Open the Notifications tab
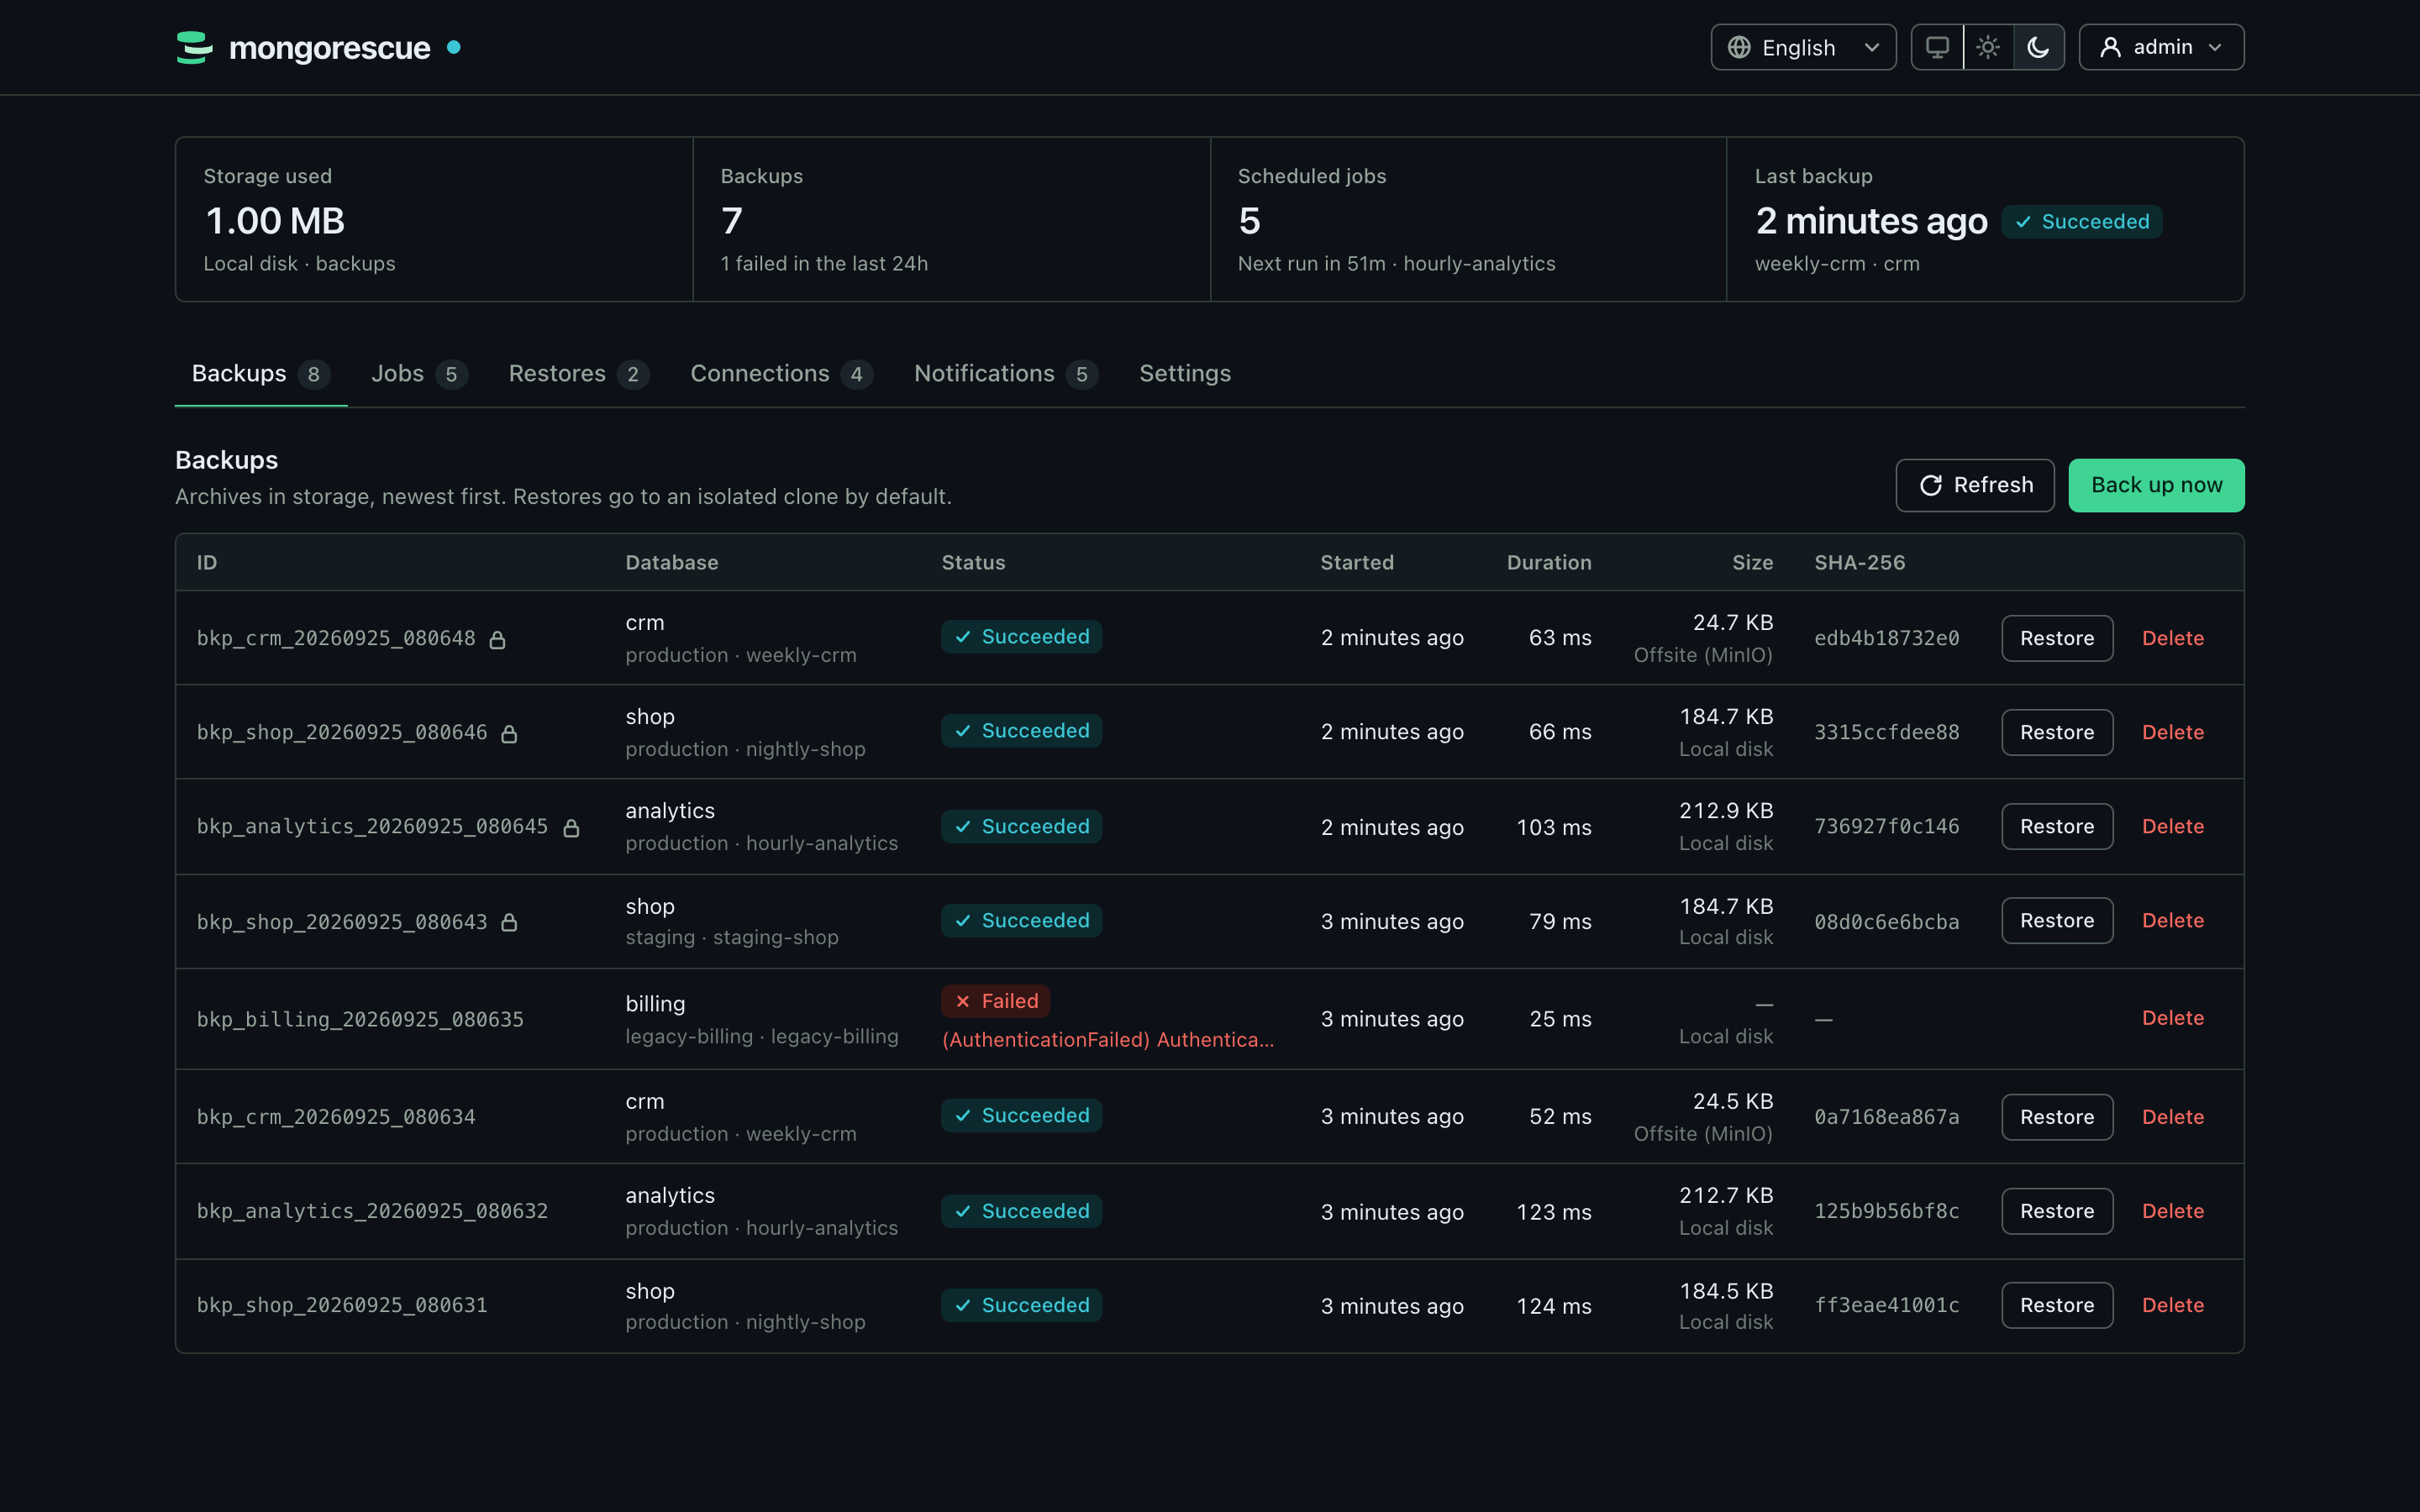This screenshot has width=2420, height=1512. (1006, 373)
